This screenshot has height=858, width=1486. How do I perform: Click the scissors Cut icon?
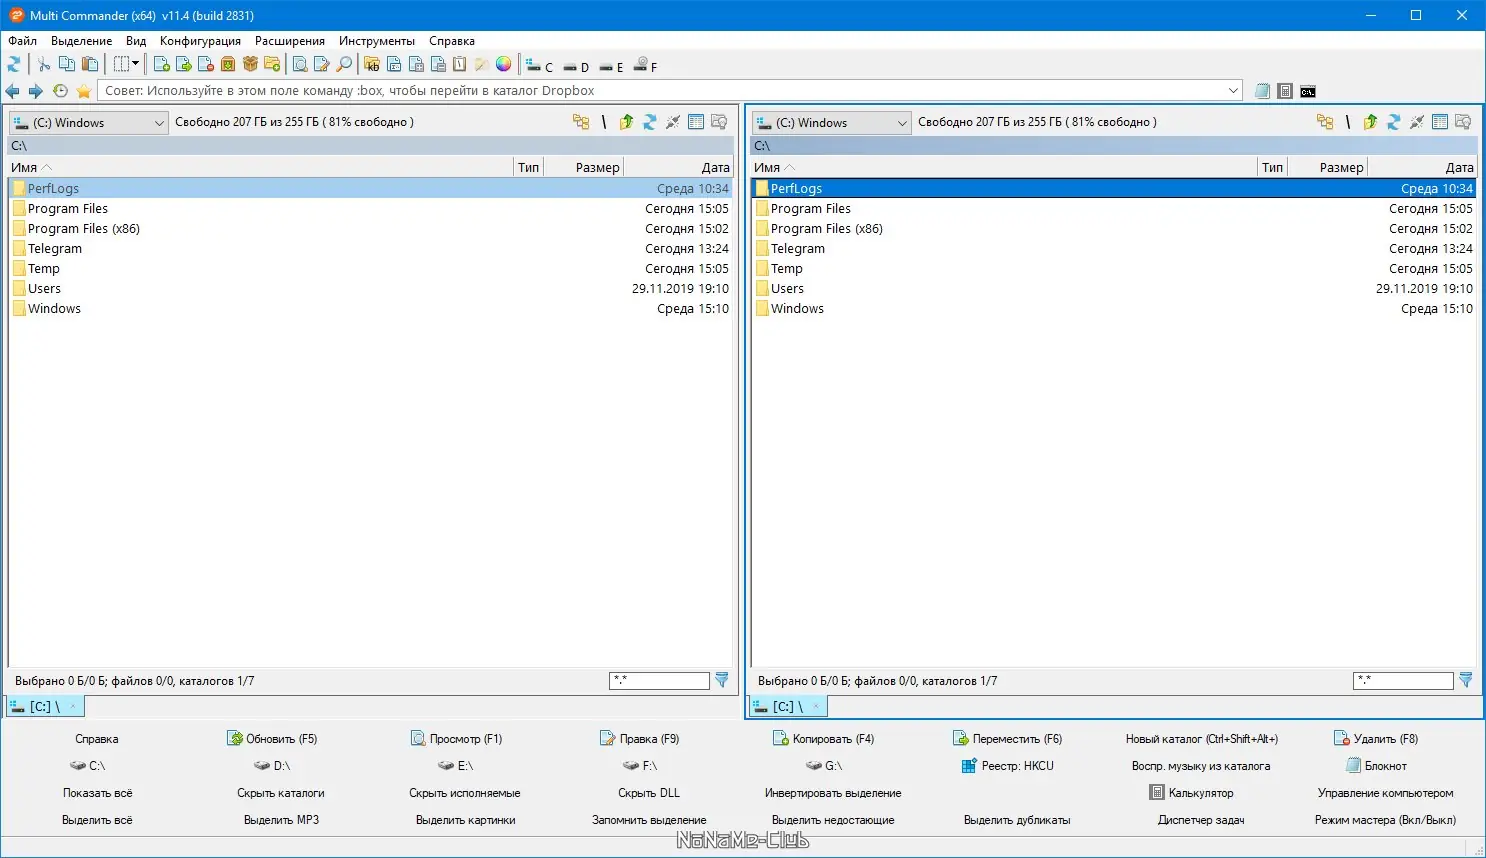(44, 65)
